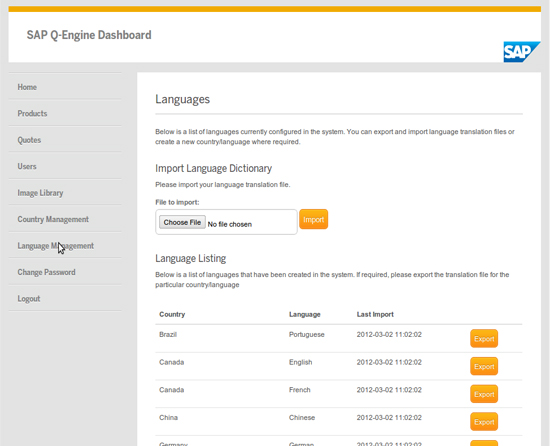Image resolution: width=550 pixels, height=446 pixels.
Task: Select Country Management menu item
Action: 53,219
